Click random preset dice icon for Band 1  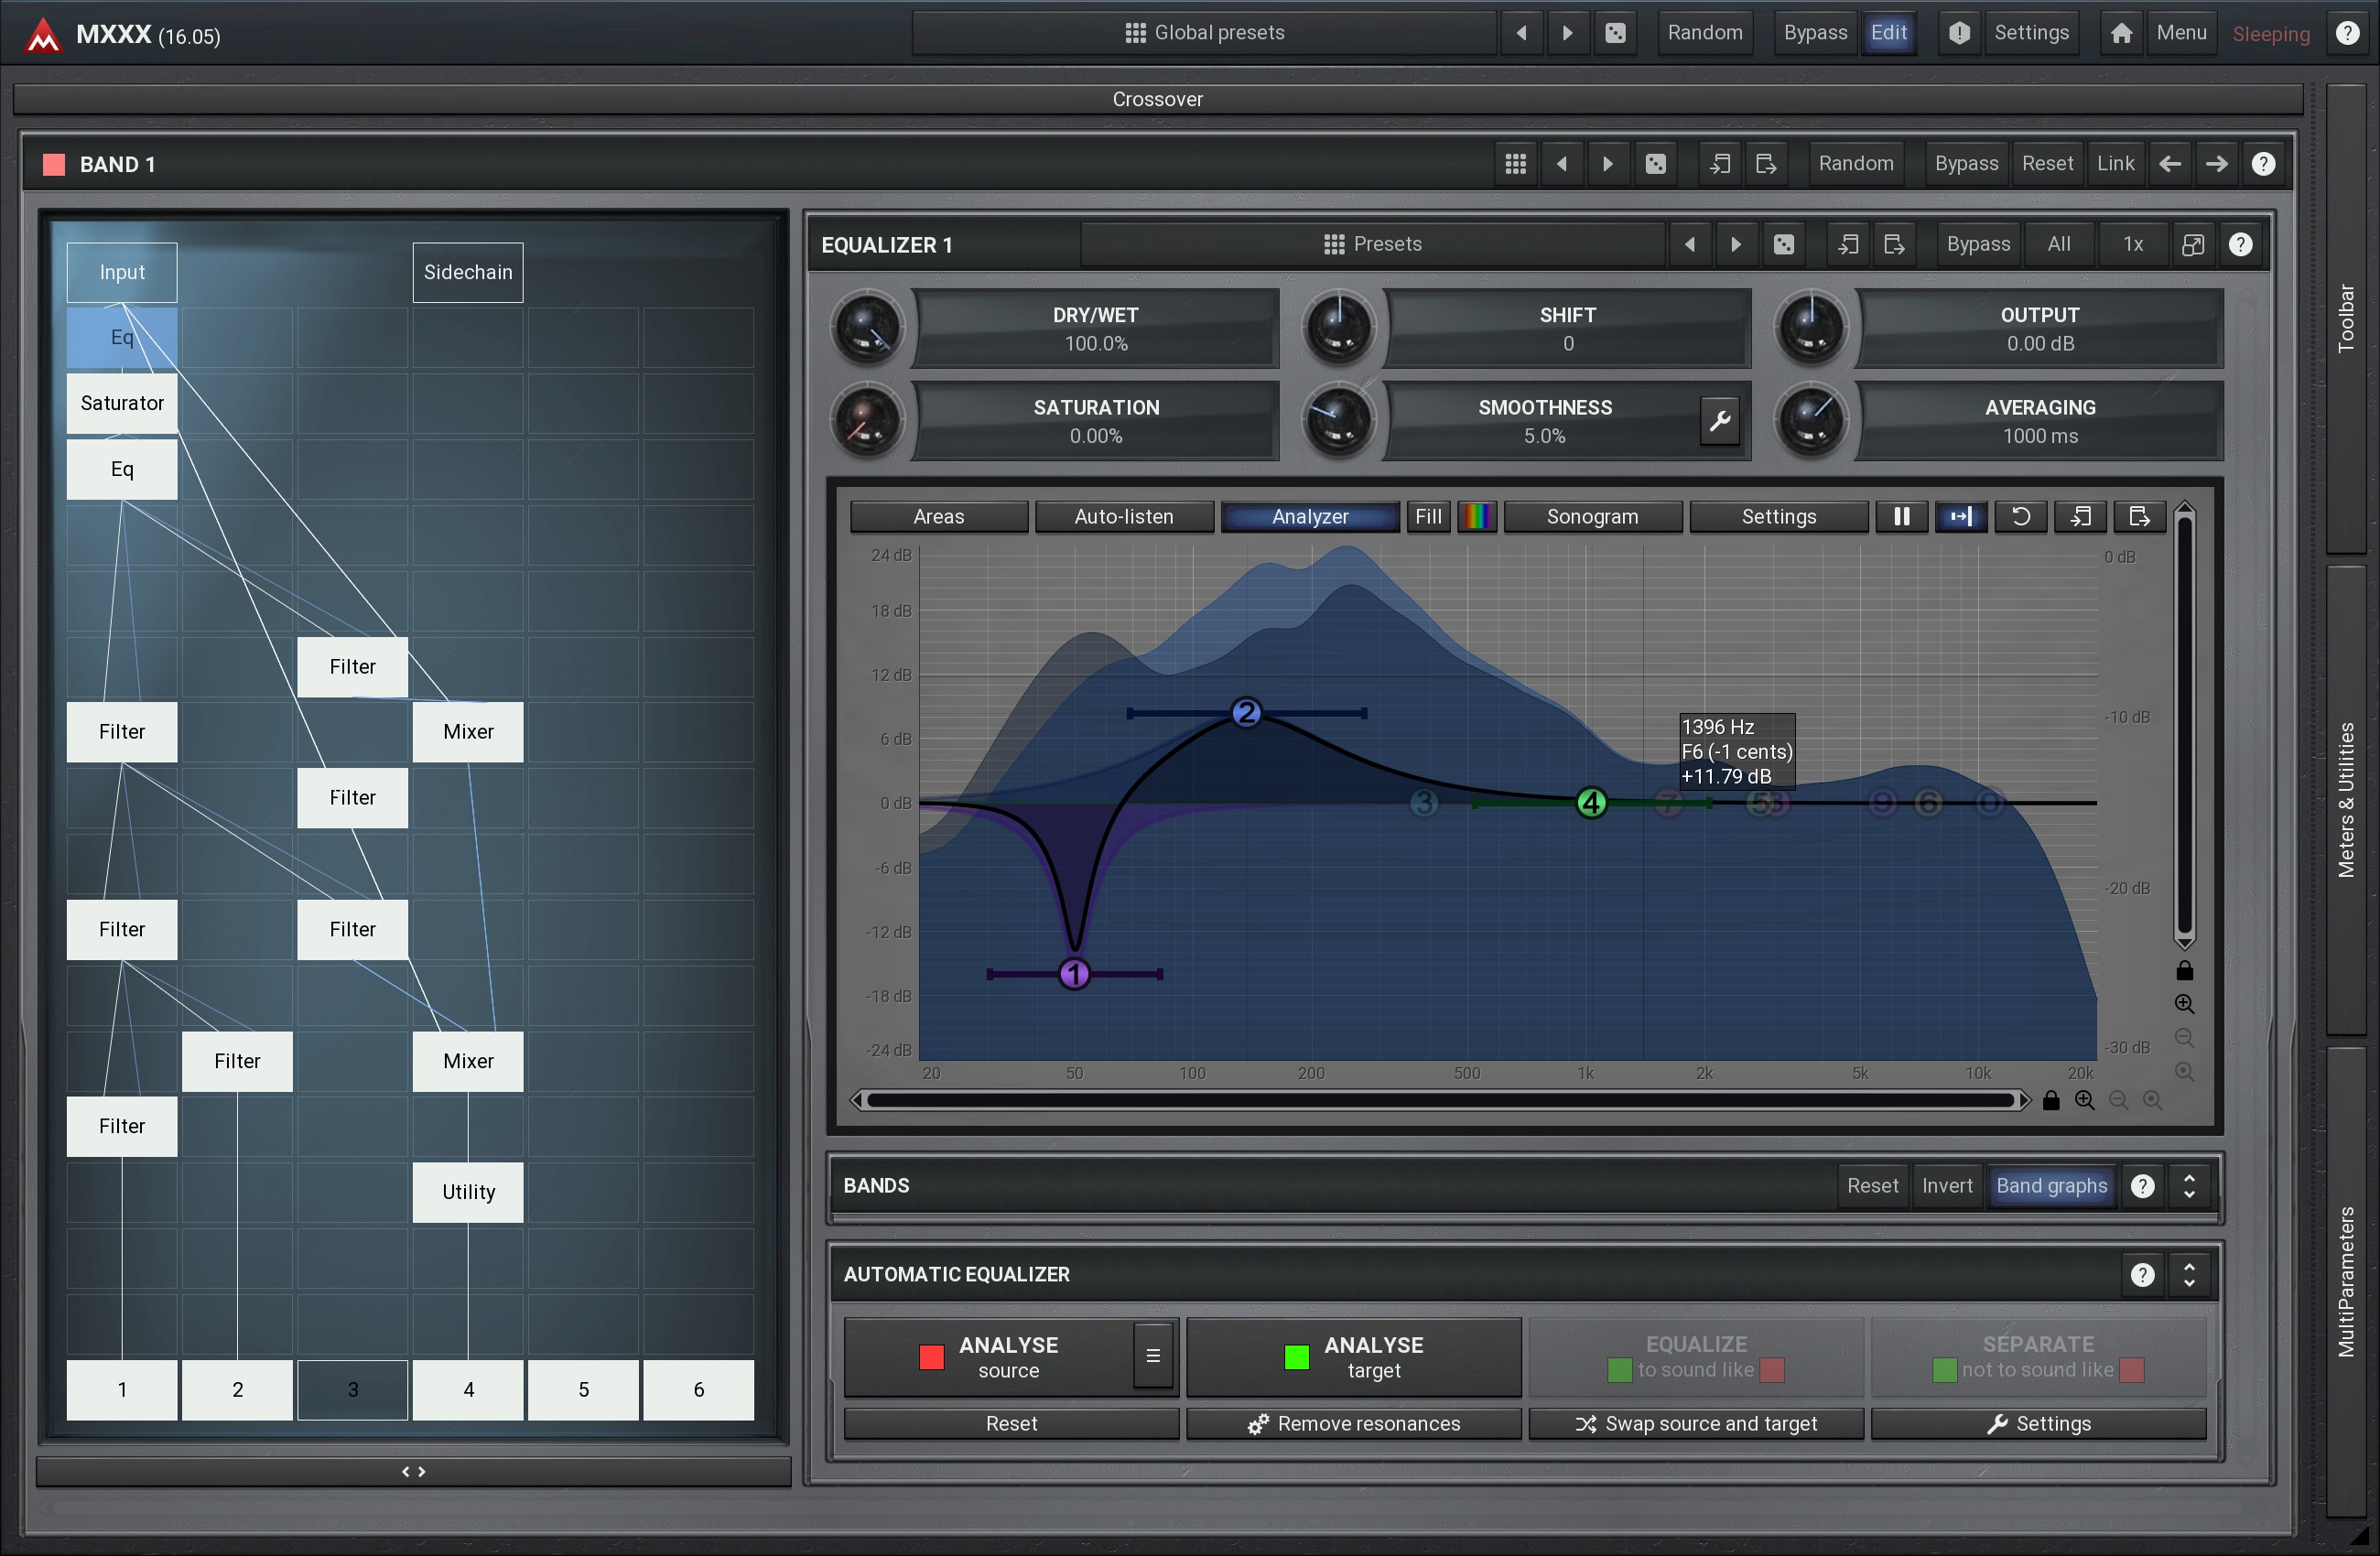[1656, 164]
